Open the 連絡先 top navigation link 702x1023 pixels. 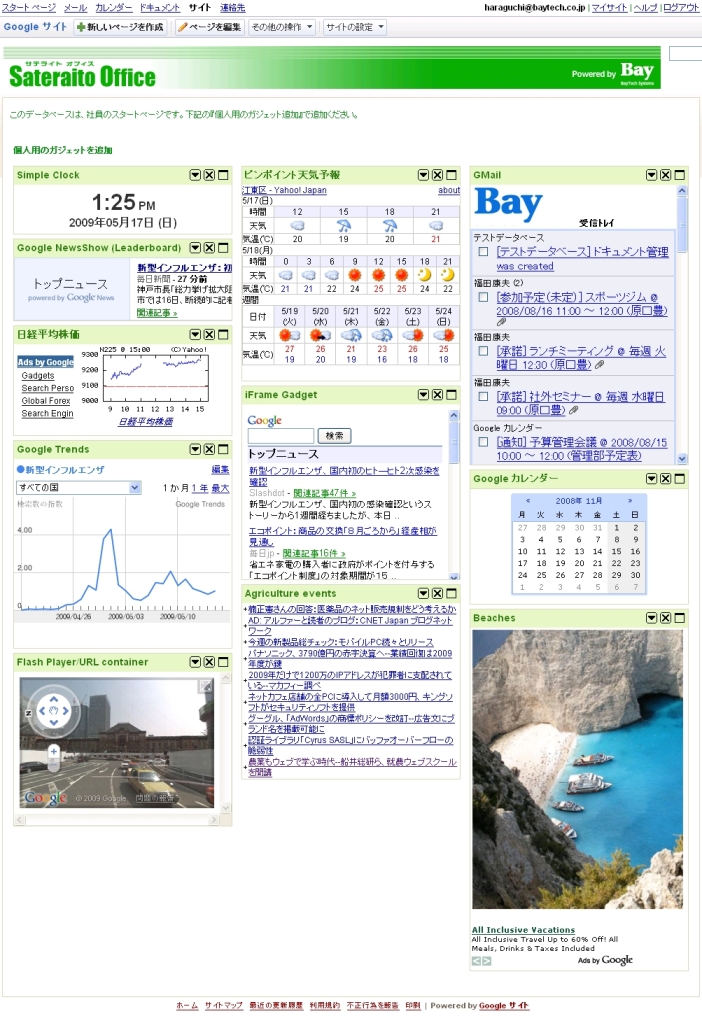click(x=232, y=8)
